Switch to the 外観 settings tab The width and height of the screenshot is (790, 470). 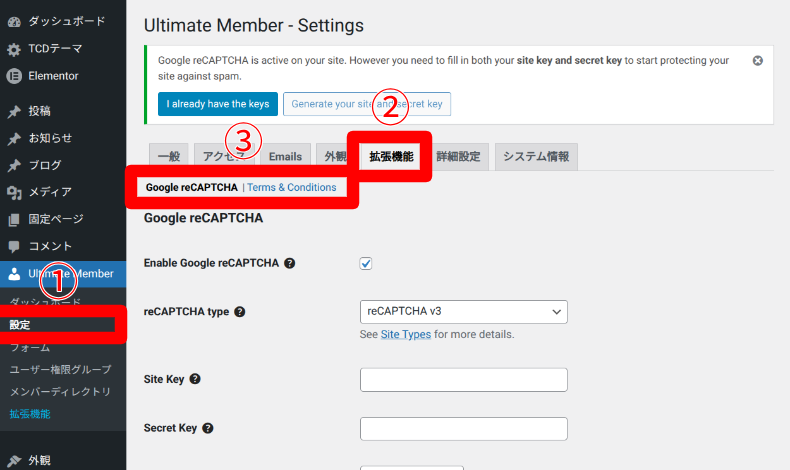(335, 157)
